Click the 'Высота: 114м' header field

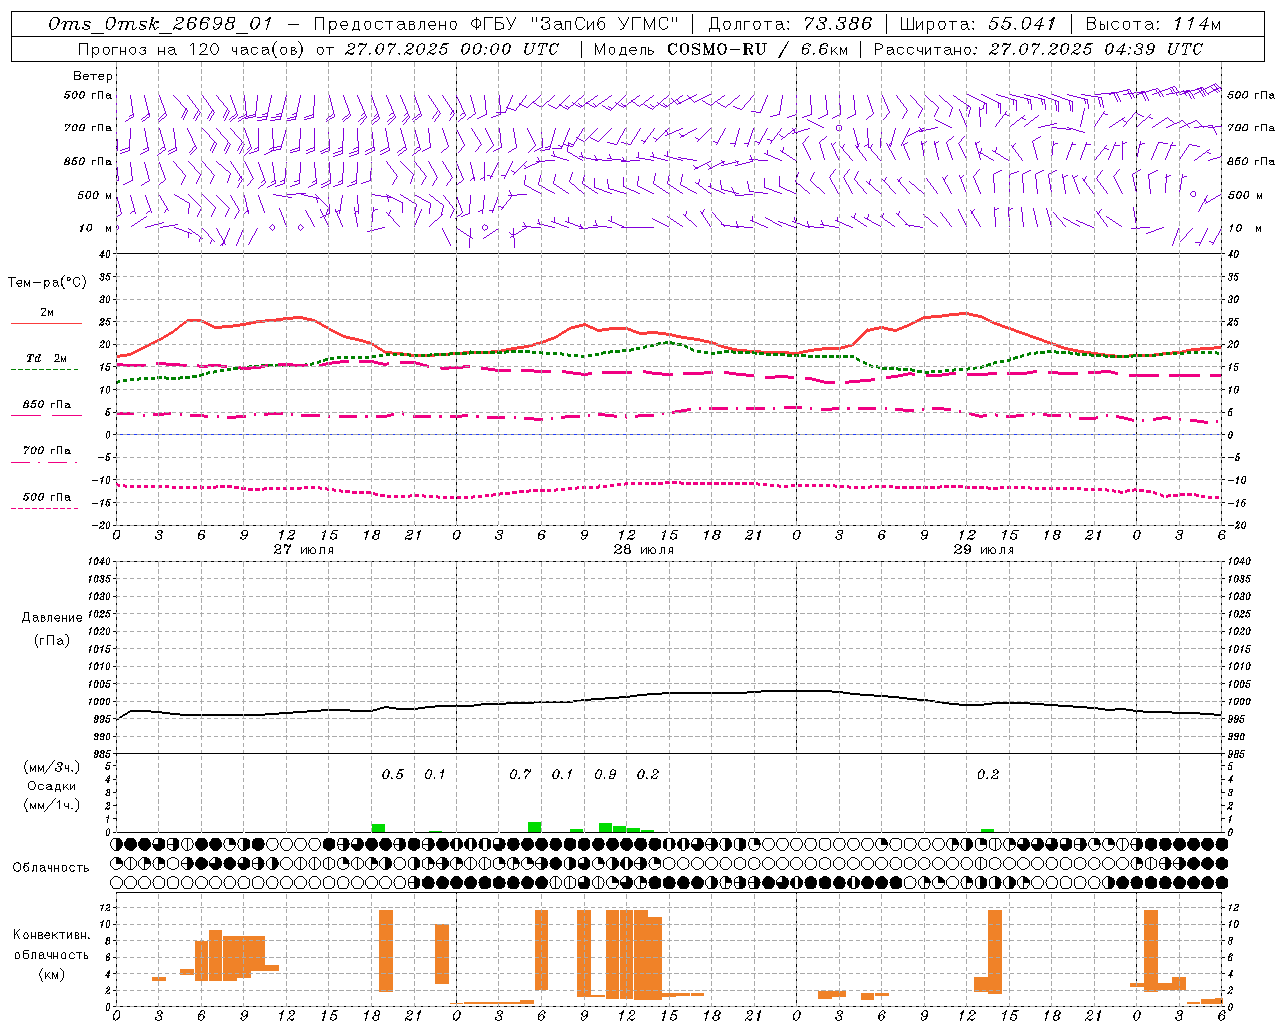tap(1153, 24)
